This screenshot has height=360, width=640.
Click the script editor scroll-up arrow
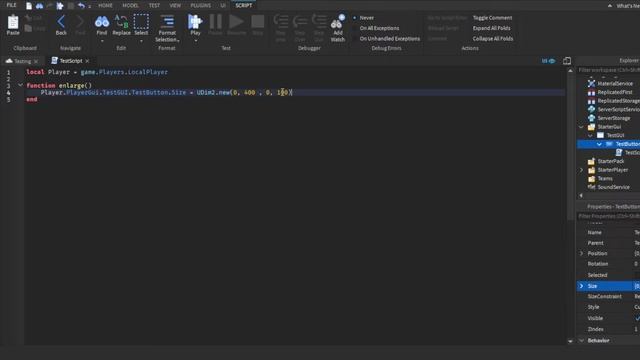570,71
